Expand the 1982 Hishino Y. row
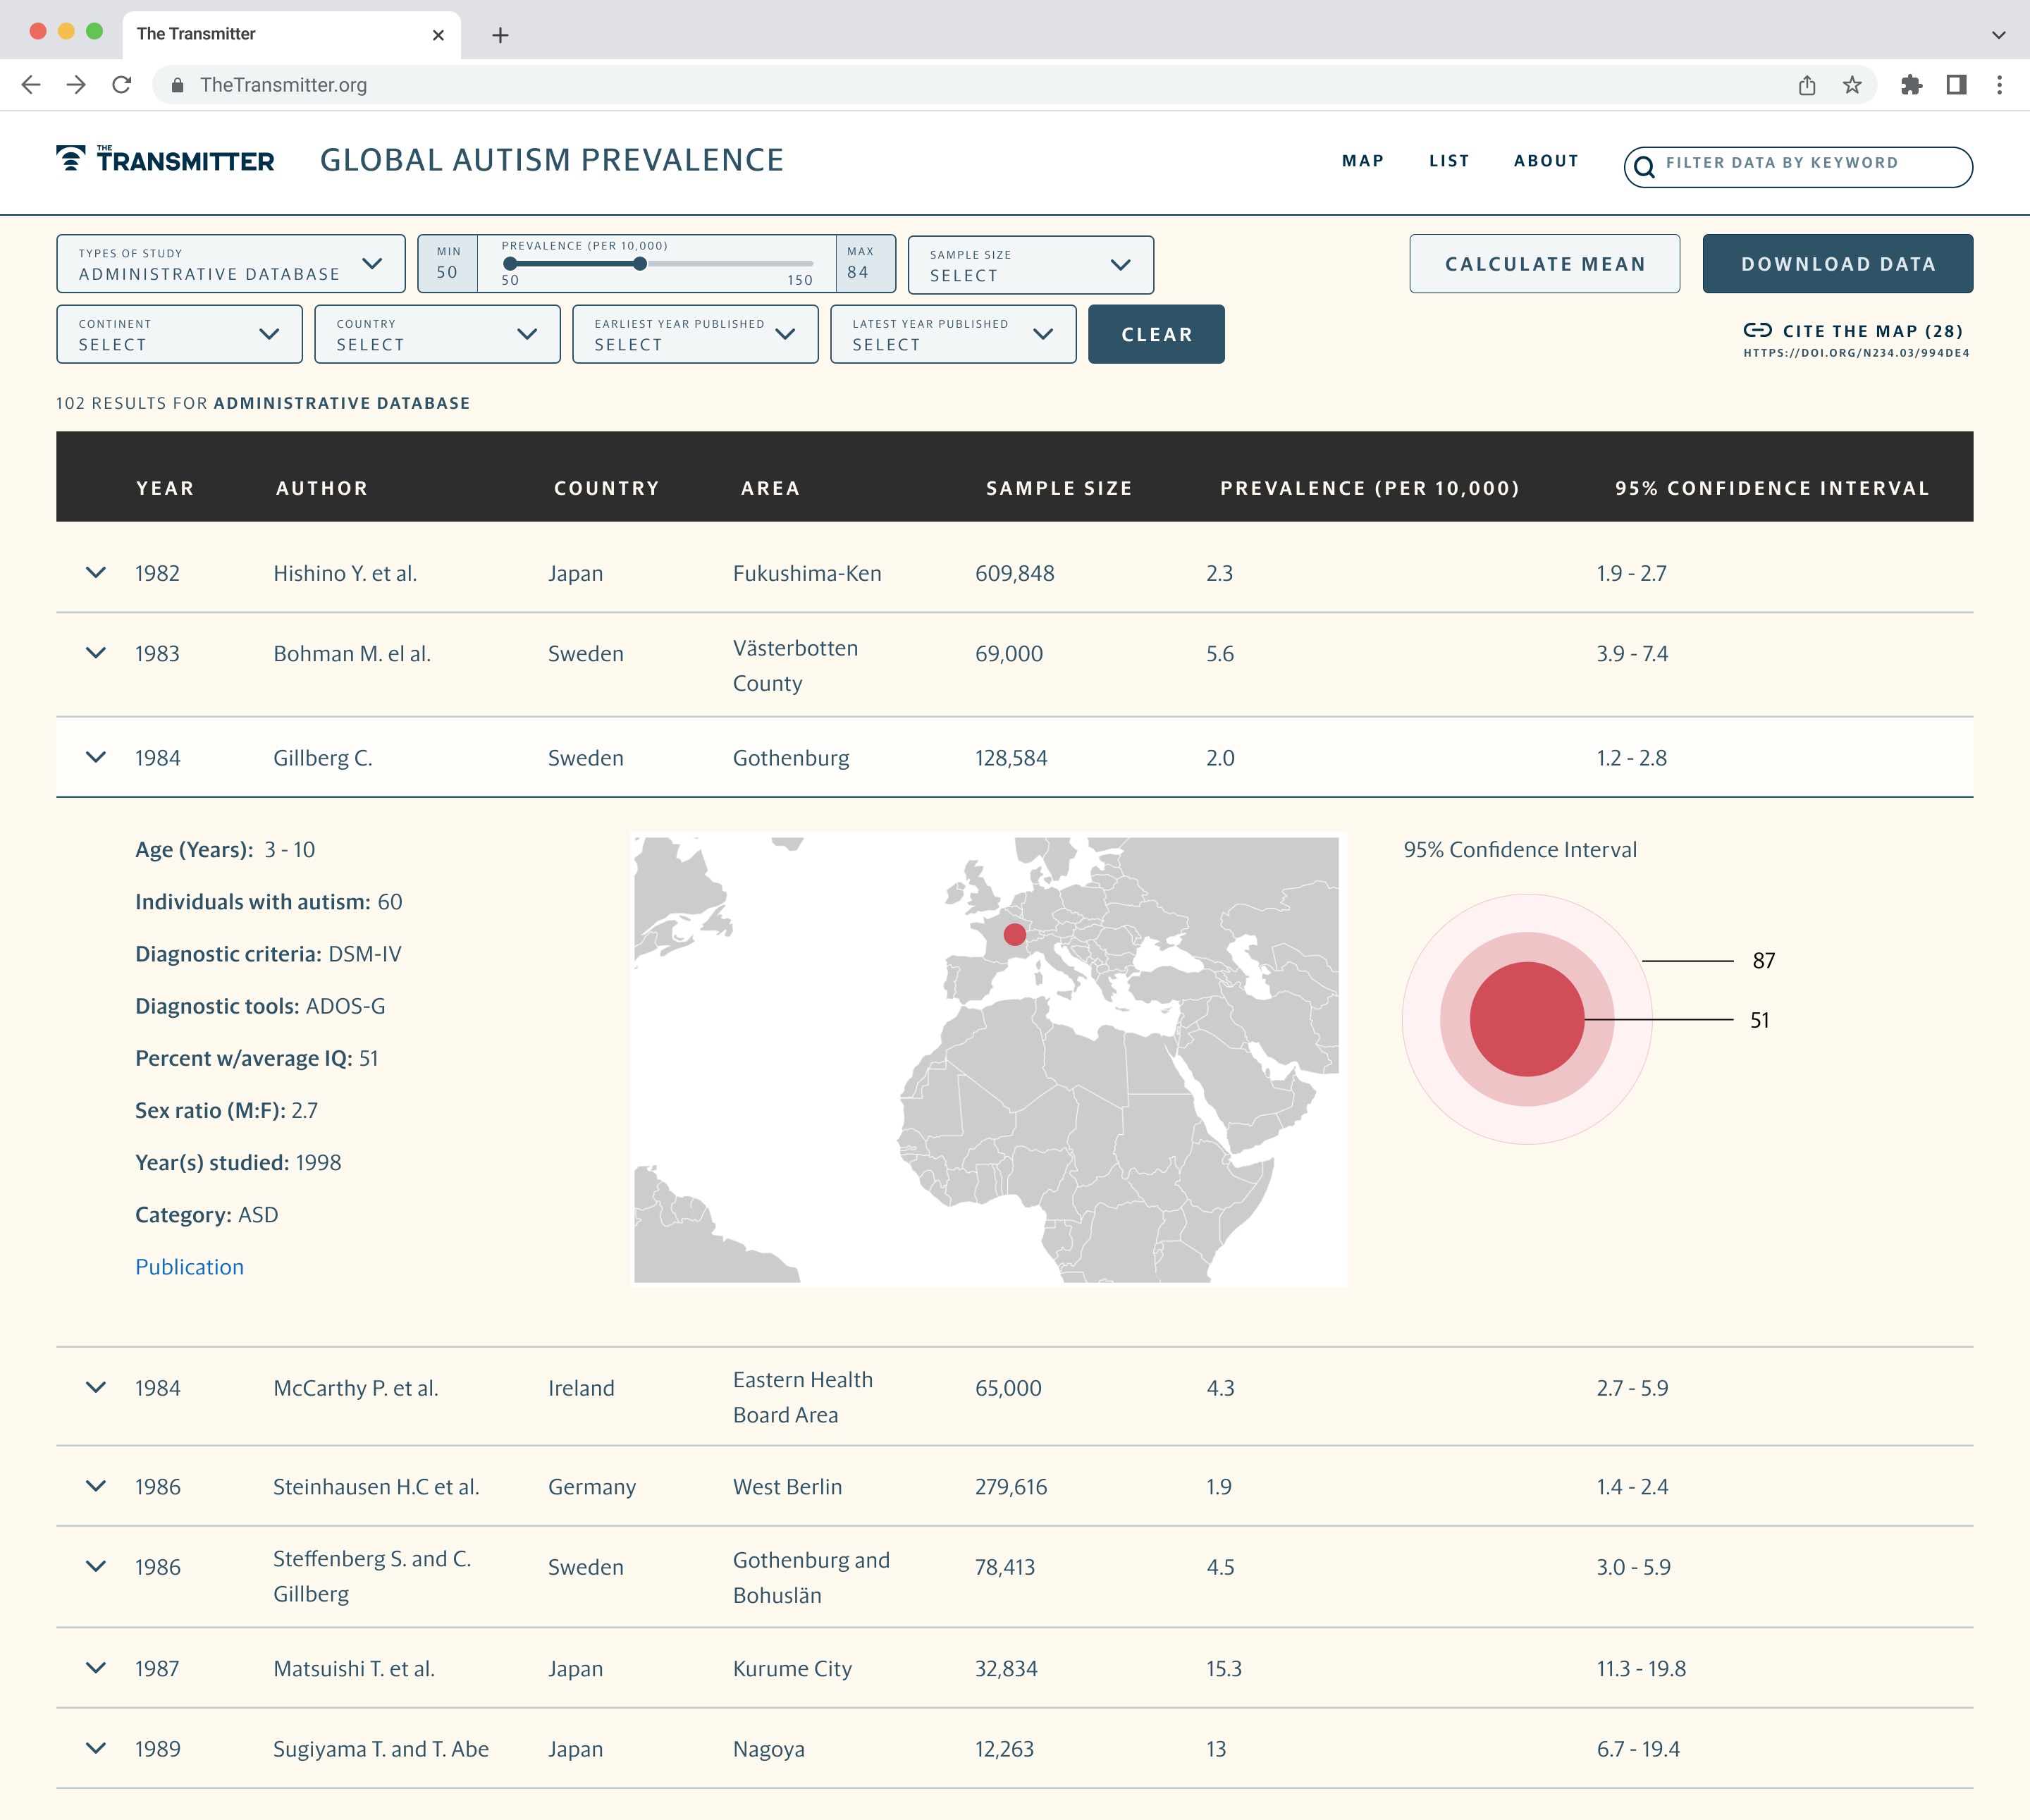Screen dimensions: 2030x1820 96,573
